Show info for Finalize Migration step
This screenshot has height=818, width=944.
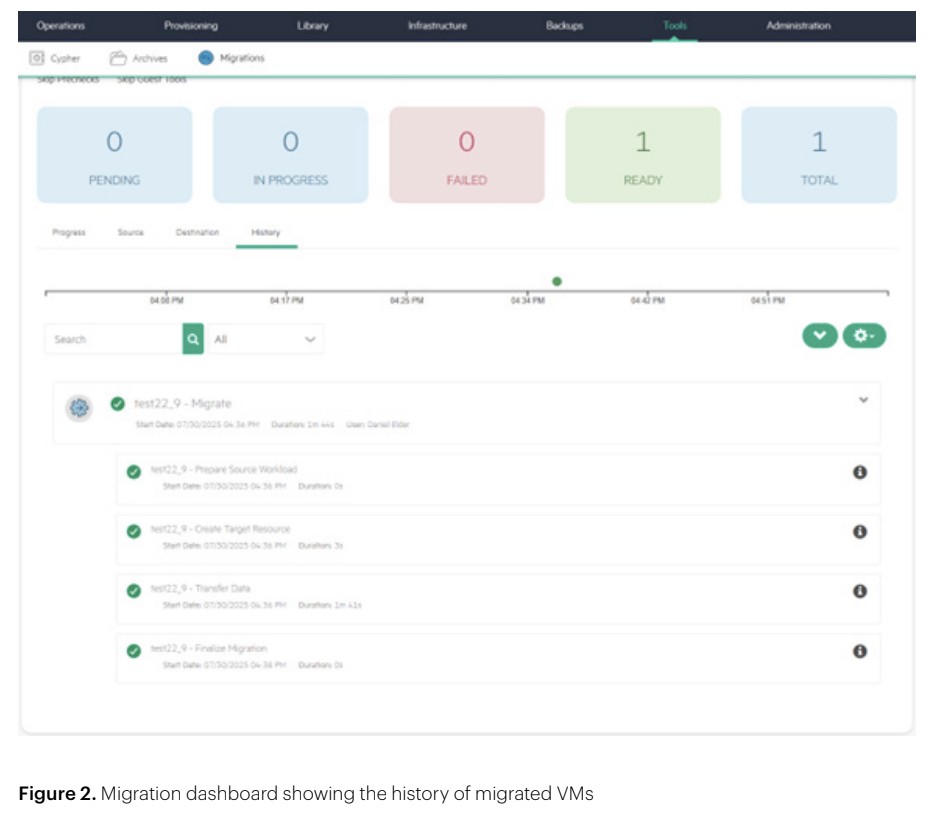[x=859, y=651]
